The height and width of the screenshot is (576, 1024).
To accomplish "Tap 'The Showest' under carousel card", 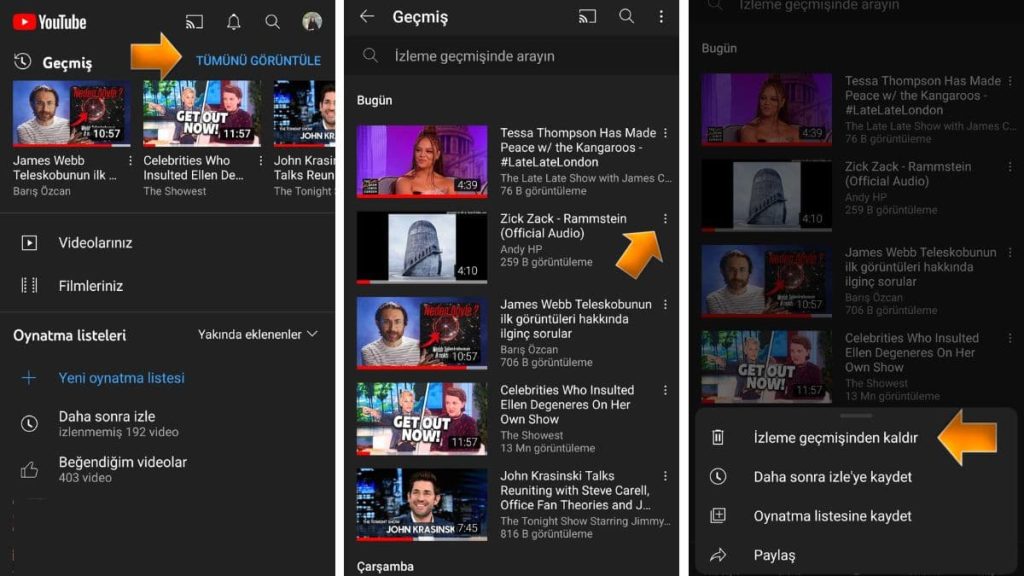I will point(174,191).
